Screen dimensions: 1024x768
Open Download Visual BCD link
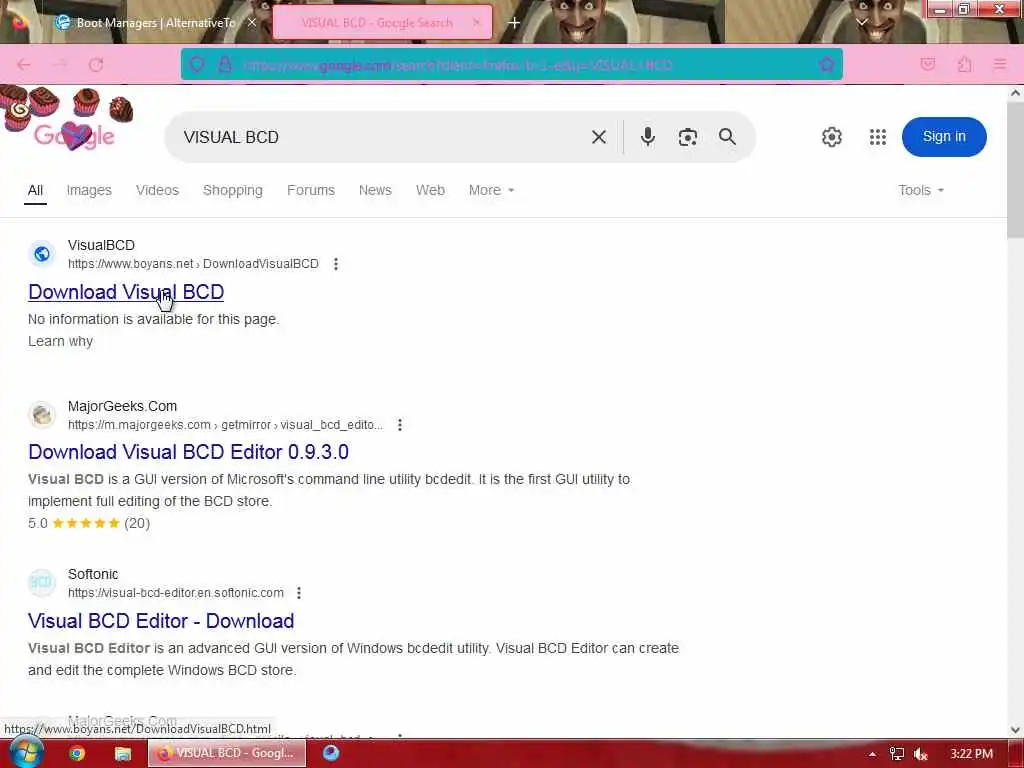[126, 292]
